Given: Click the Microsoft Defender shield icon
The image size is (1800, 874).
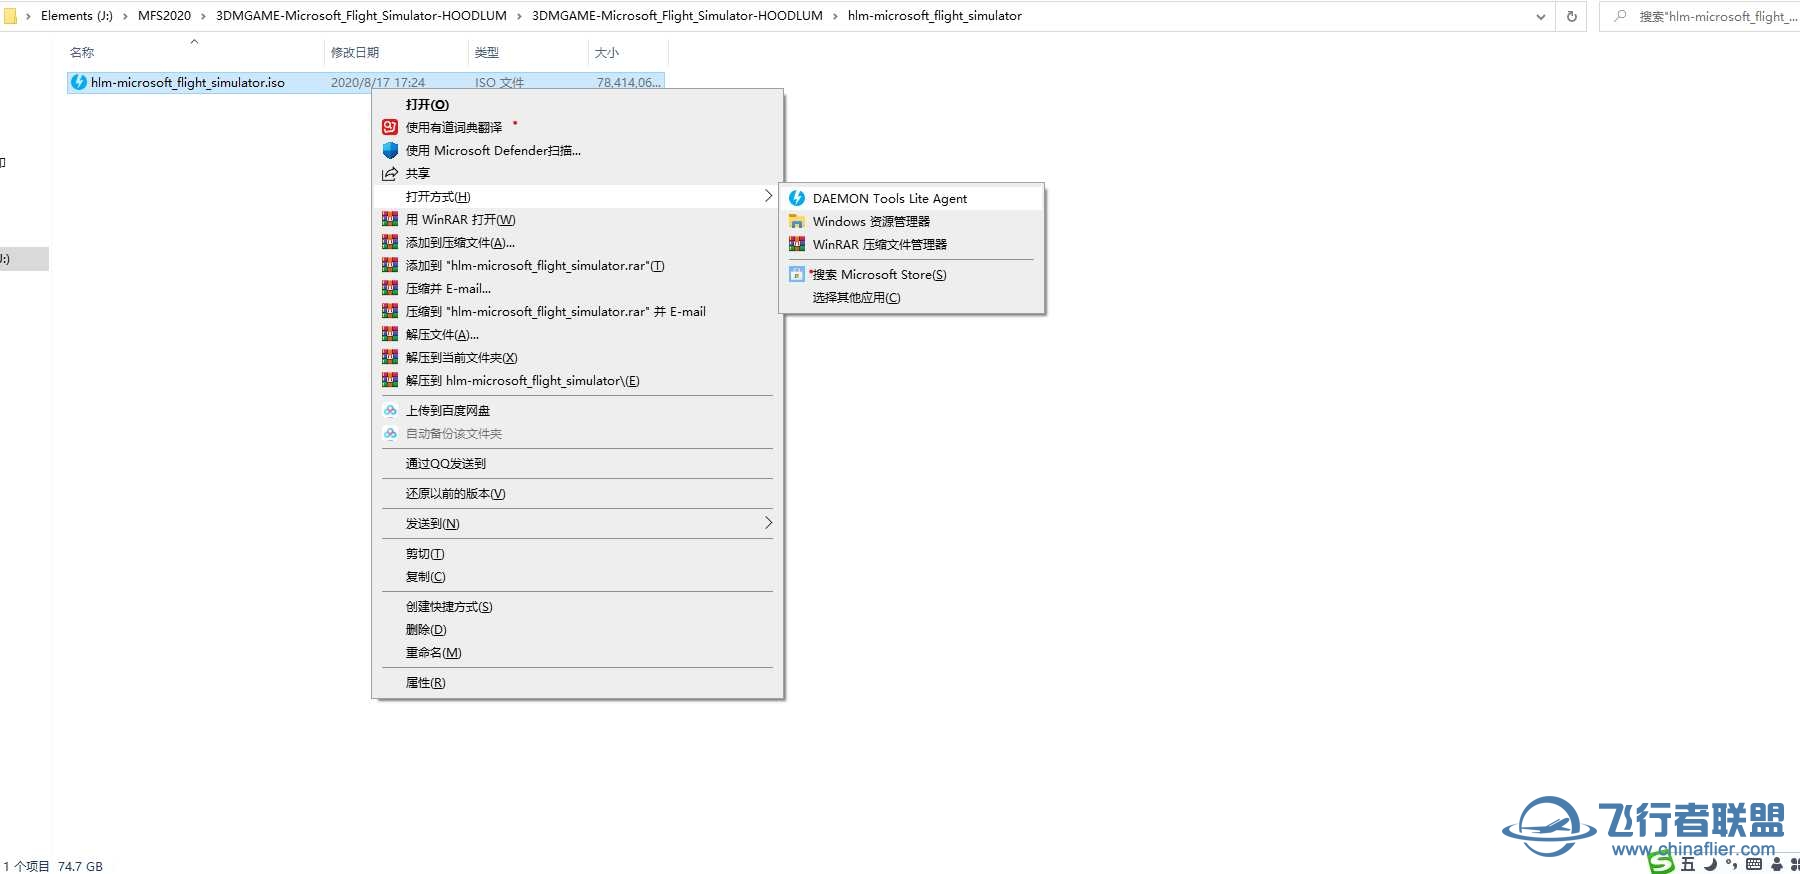Looking at the screenshot, I should click(x=390, y=150).
